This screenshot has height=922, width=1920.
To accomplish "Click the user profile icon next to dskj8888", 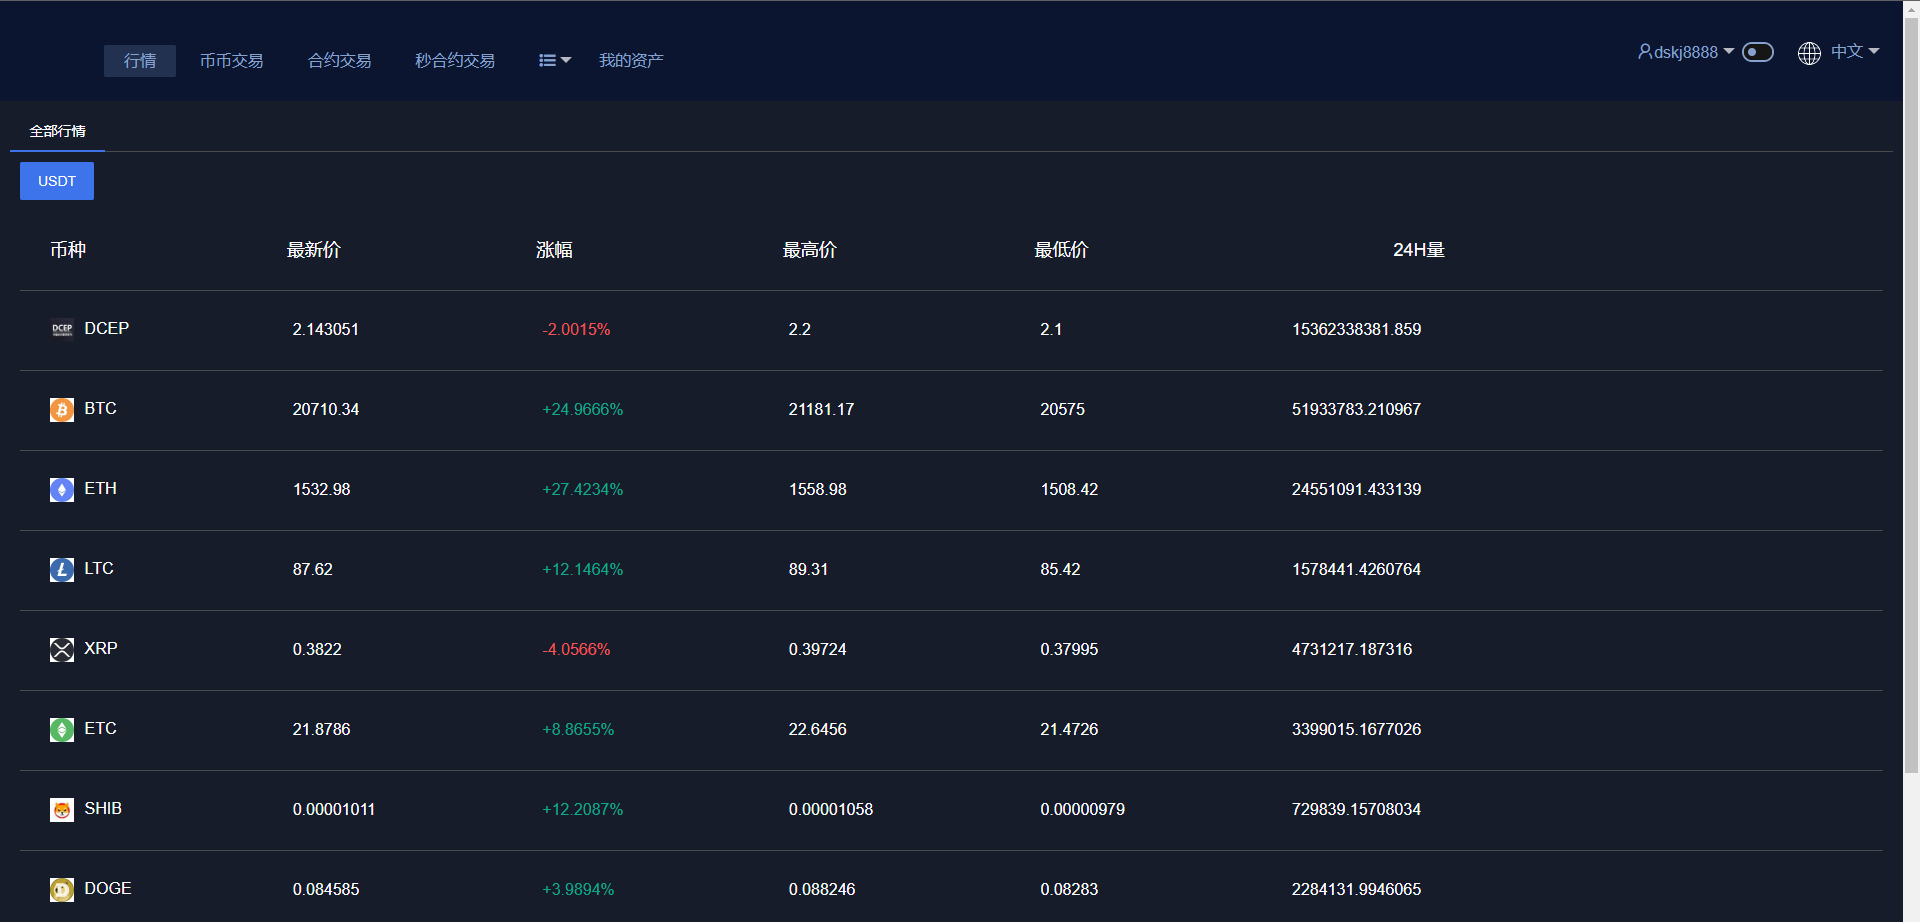I will click(x=1645, y=51).
